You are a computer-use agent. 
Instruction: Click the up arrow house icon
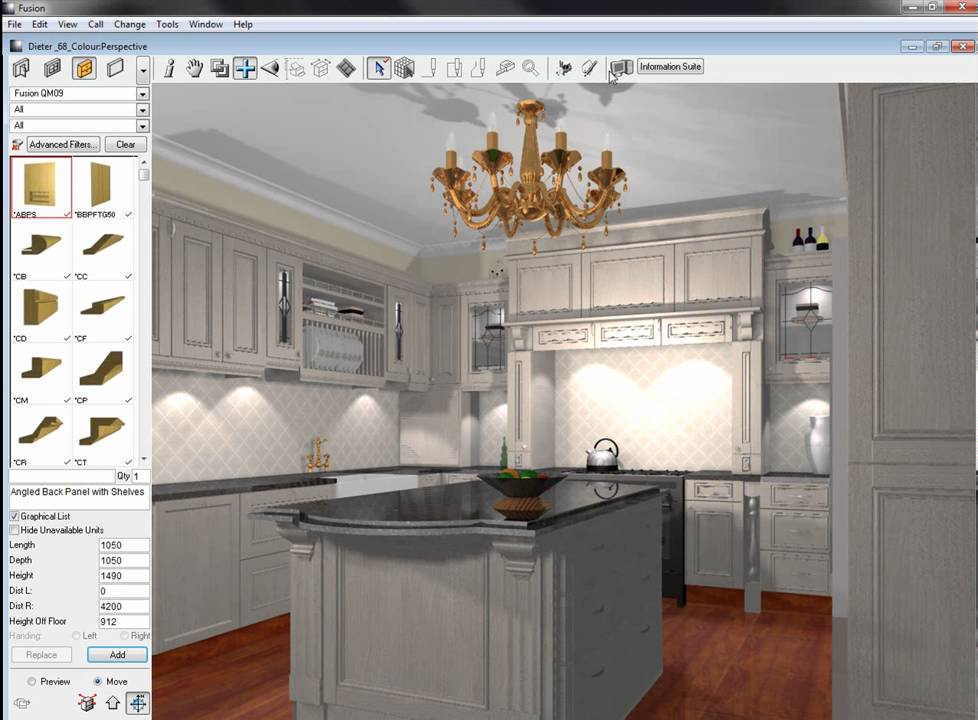coord(113,703)
